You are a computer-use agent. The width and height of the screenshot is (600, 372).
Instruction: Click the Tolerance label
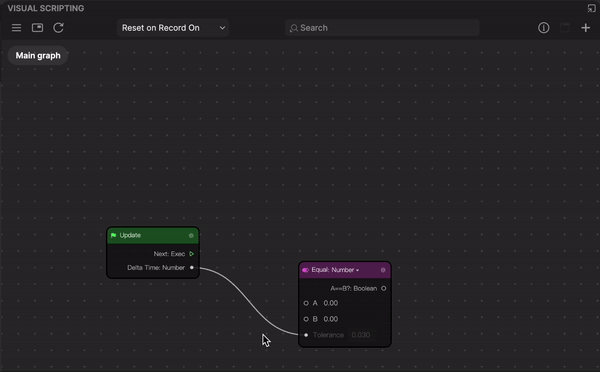(x=328, y=335)
